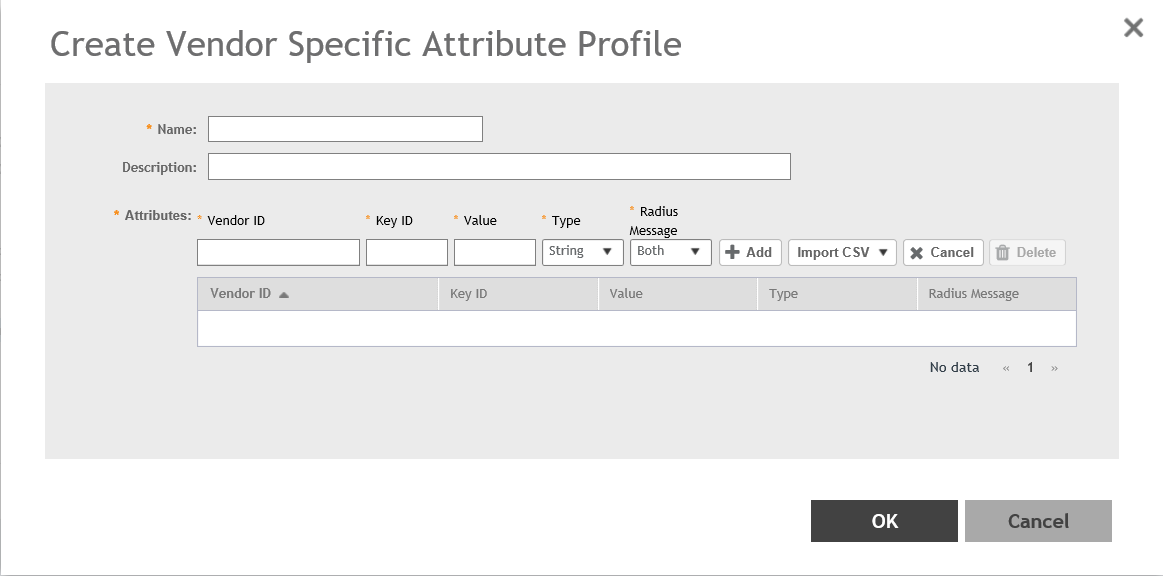This screenshot has height=576, width=1163.
Task: Go to next page using double-right arrow
Action: 1054,368
